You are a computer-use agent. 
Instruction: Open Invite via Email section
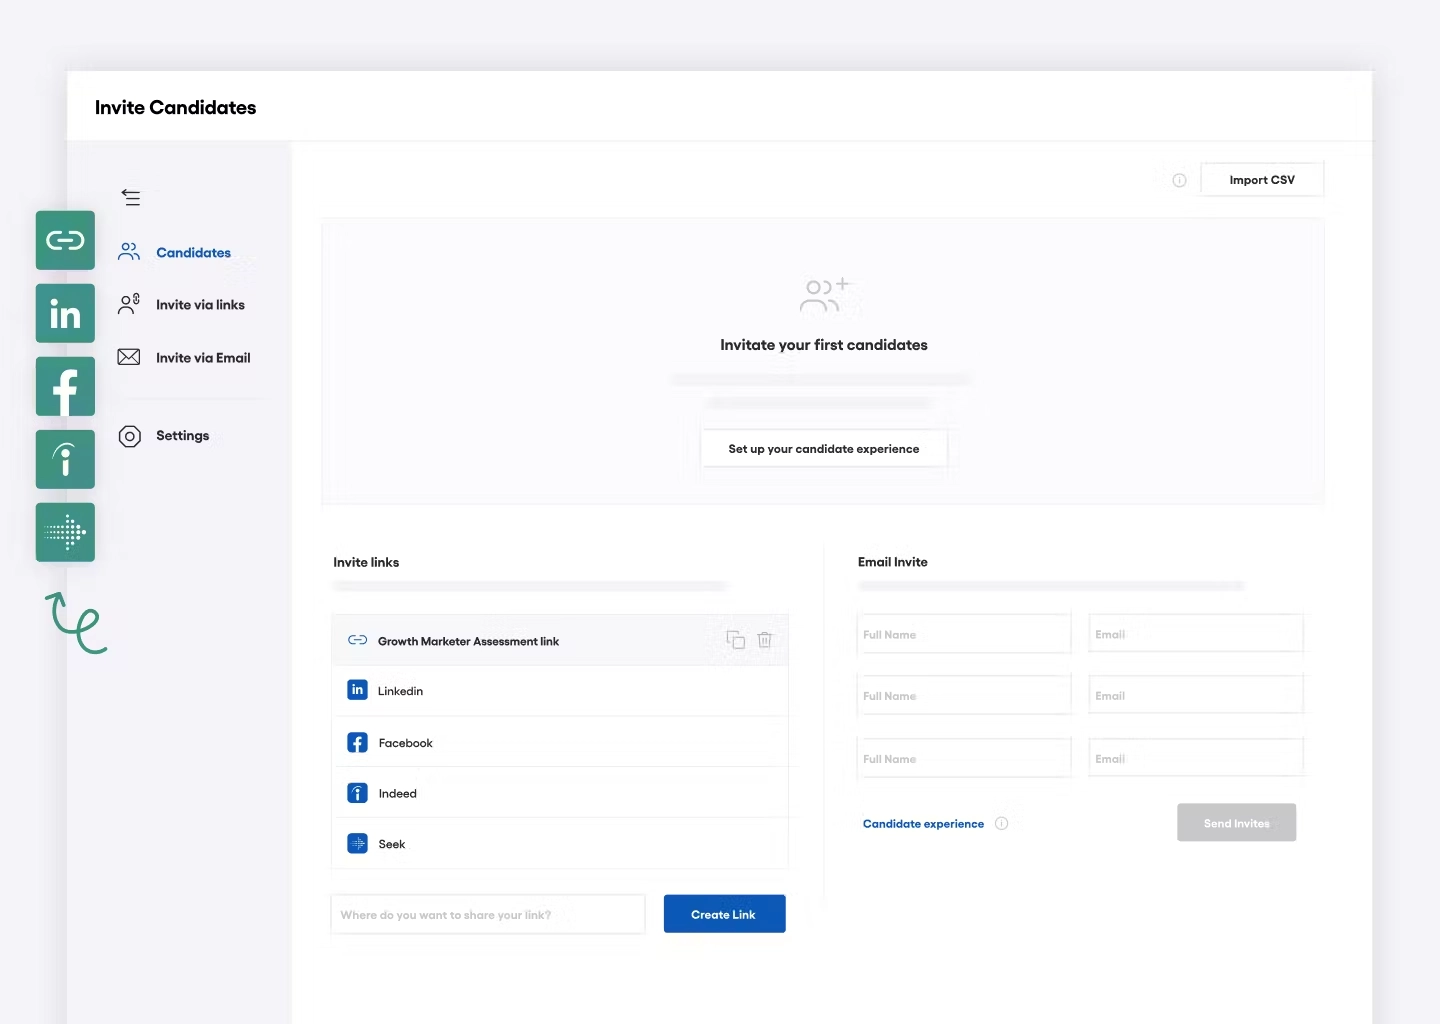tap(203, 358)
